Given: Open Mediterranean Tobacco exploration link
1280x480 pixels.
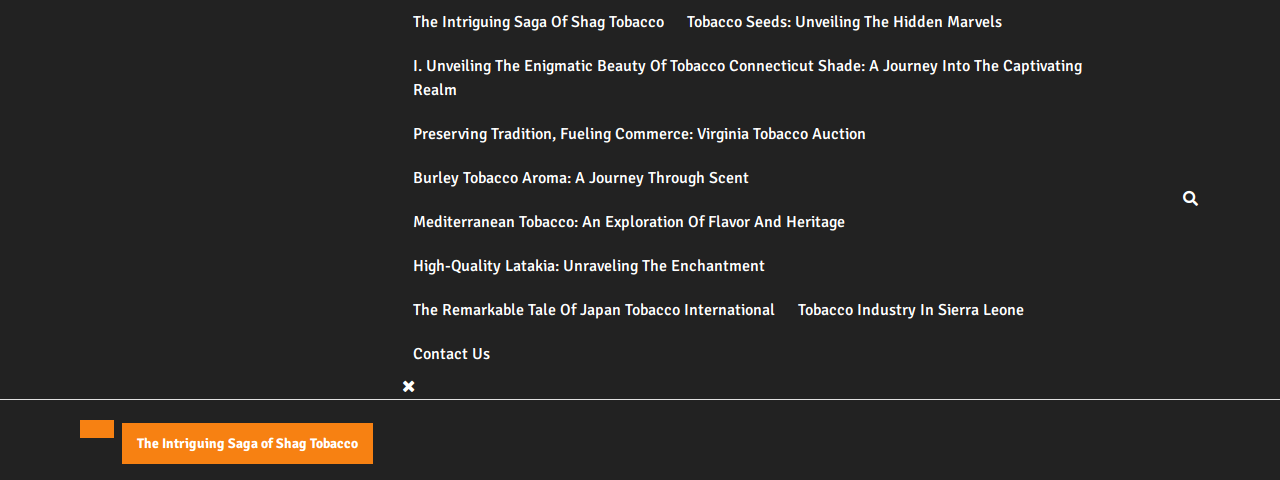Looking at the screenshot, I should [629, 222].
